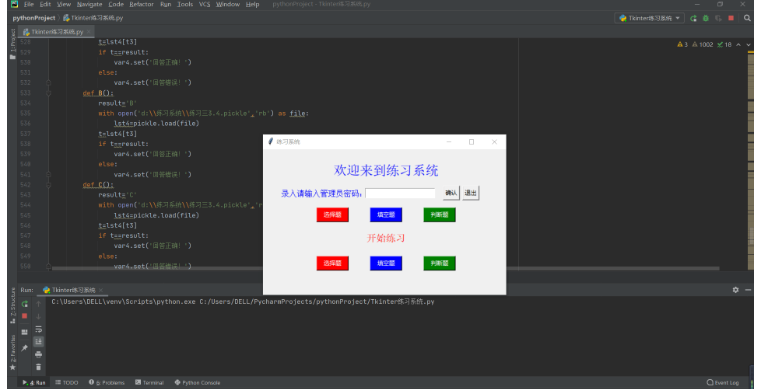This screenshot has height=389, width=757.
Task: Open the Favorites tool window sidebar button
Action: (13, 352)
